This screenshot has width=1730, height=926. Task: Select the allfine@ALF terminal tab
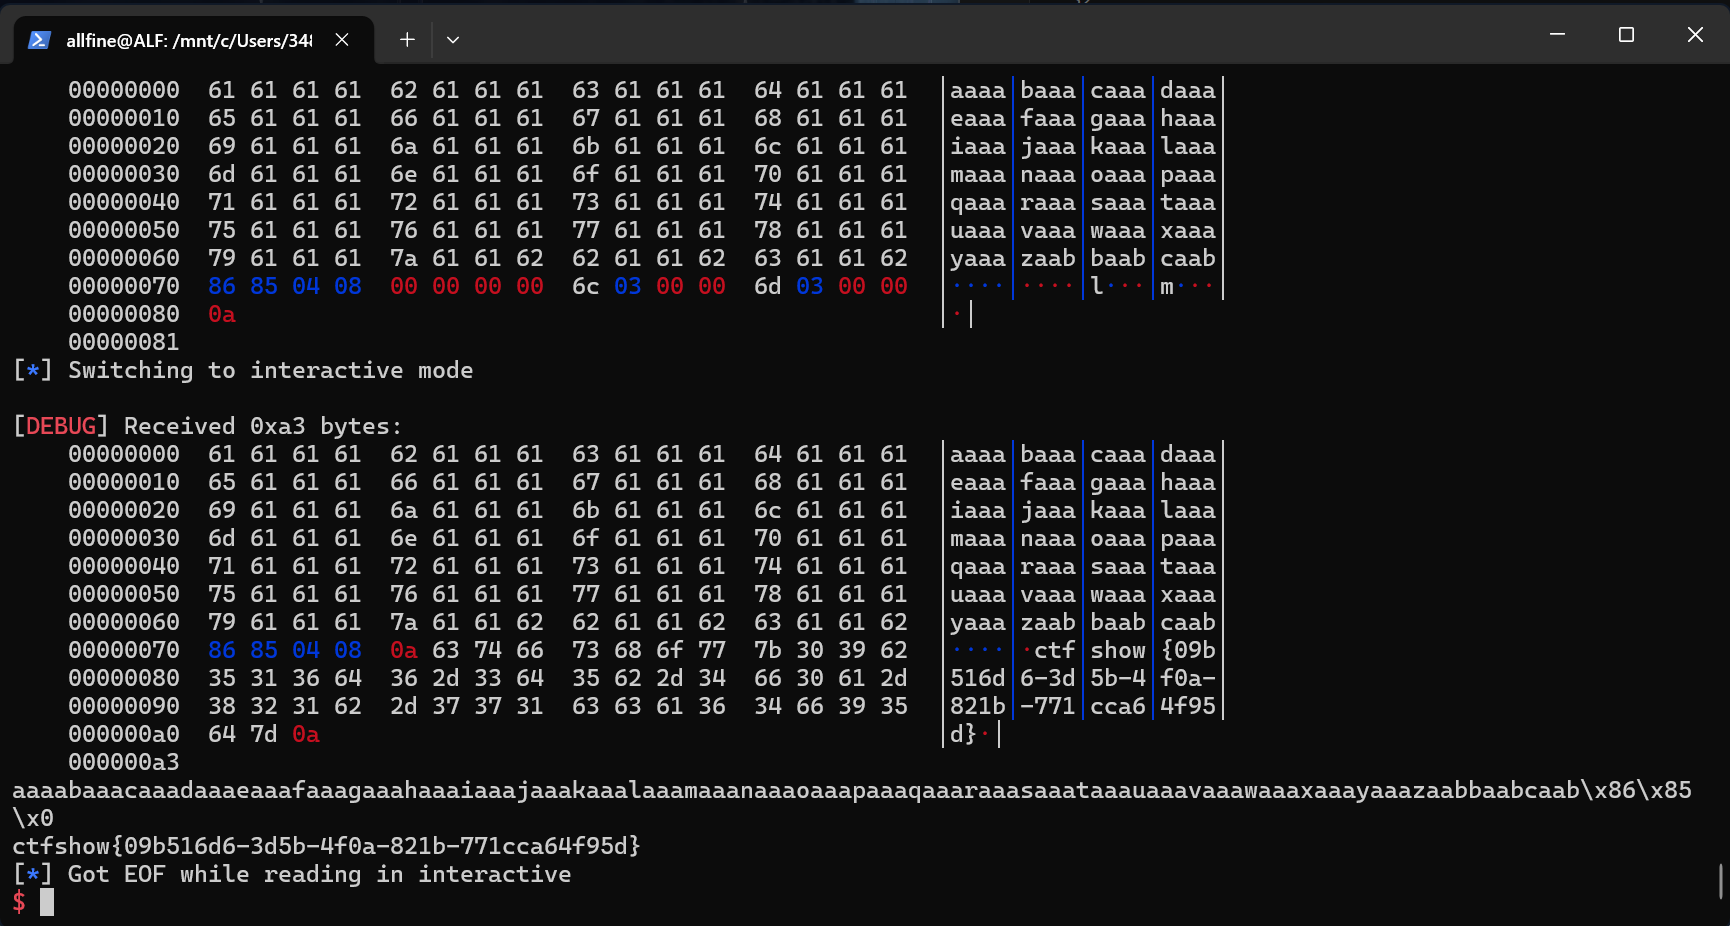coord(193,40)
